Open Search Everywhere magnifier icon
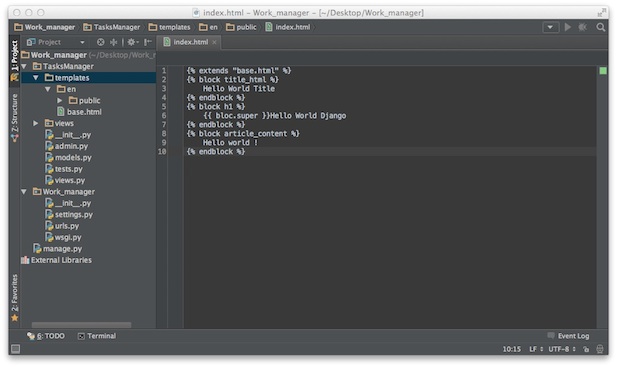The image size is (617, 367). click(600, 27)
